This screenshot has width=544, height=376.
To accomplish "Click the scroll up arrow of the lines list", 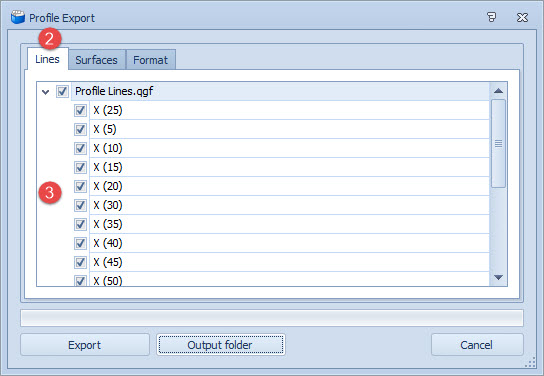I will pyautogui.click(x=499, y=91).
